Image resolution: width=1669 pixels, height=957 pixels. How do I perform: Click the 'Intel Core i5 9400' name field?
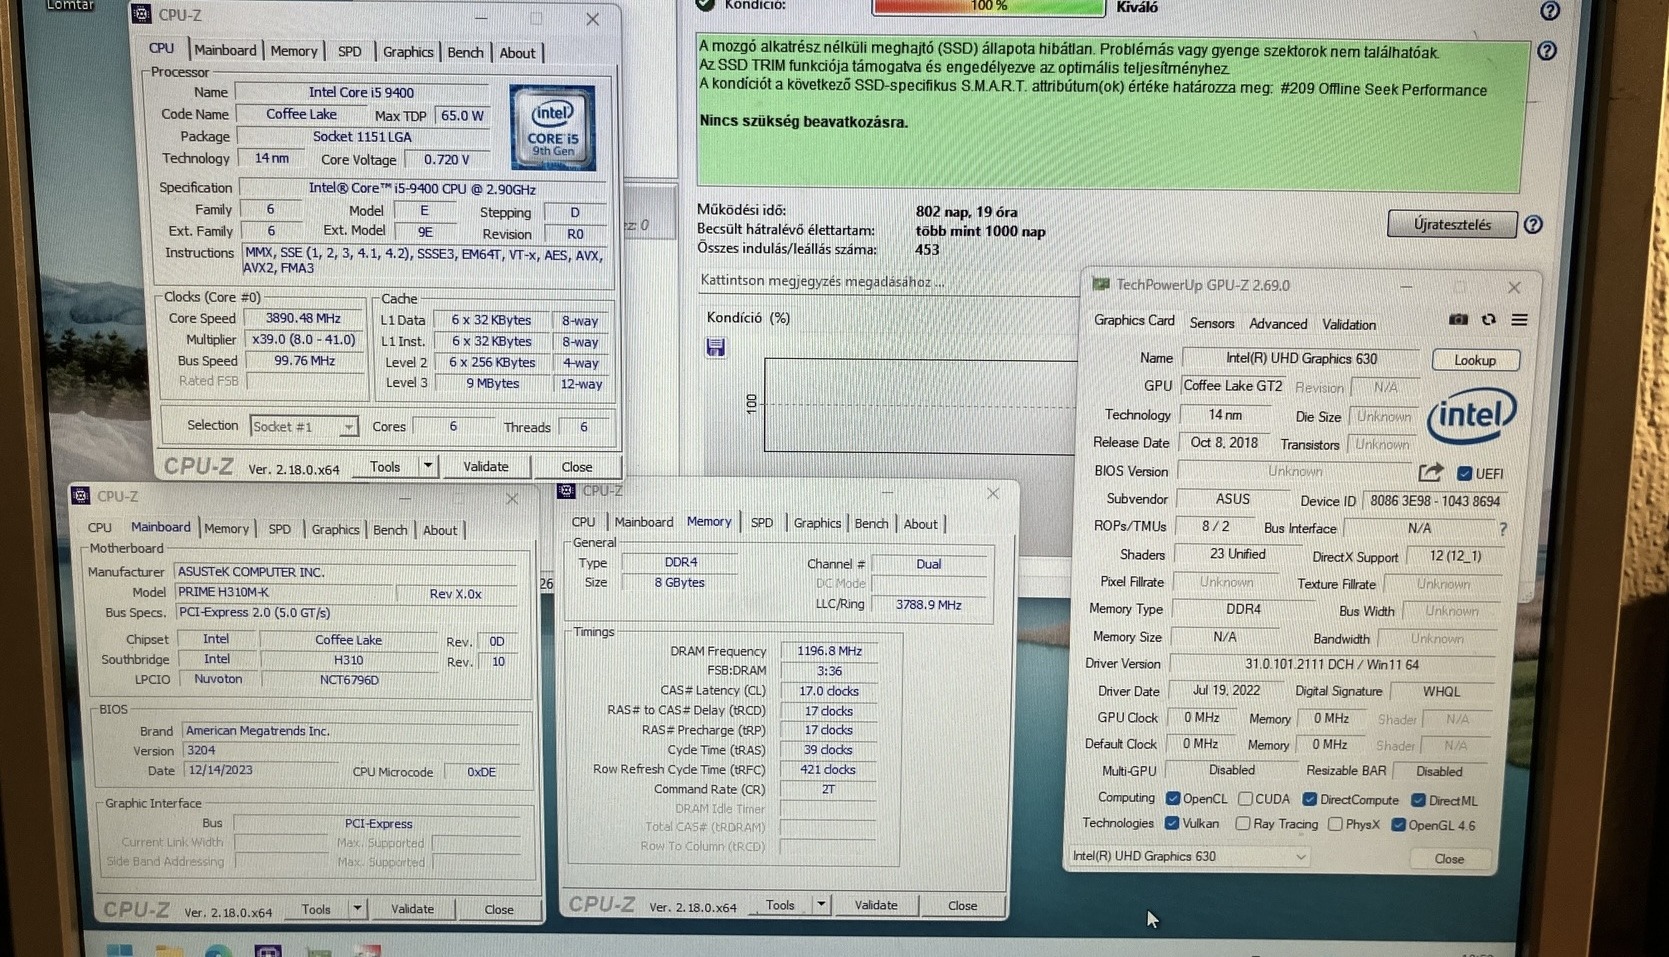[x=361, y=92]
